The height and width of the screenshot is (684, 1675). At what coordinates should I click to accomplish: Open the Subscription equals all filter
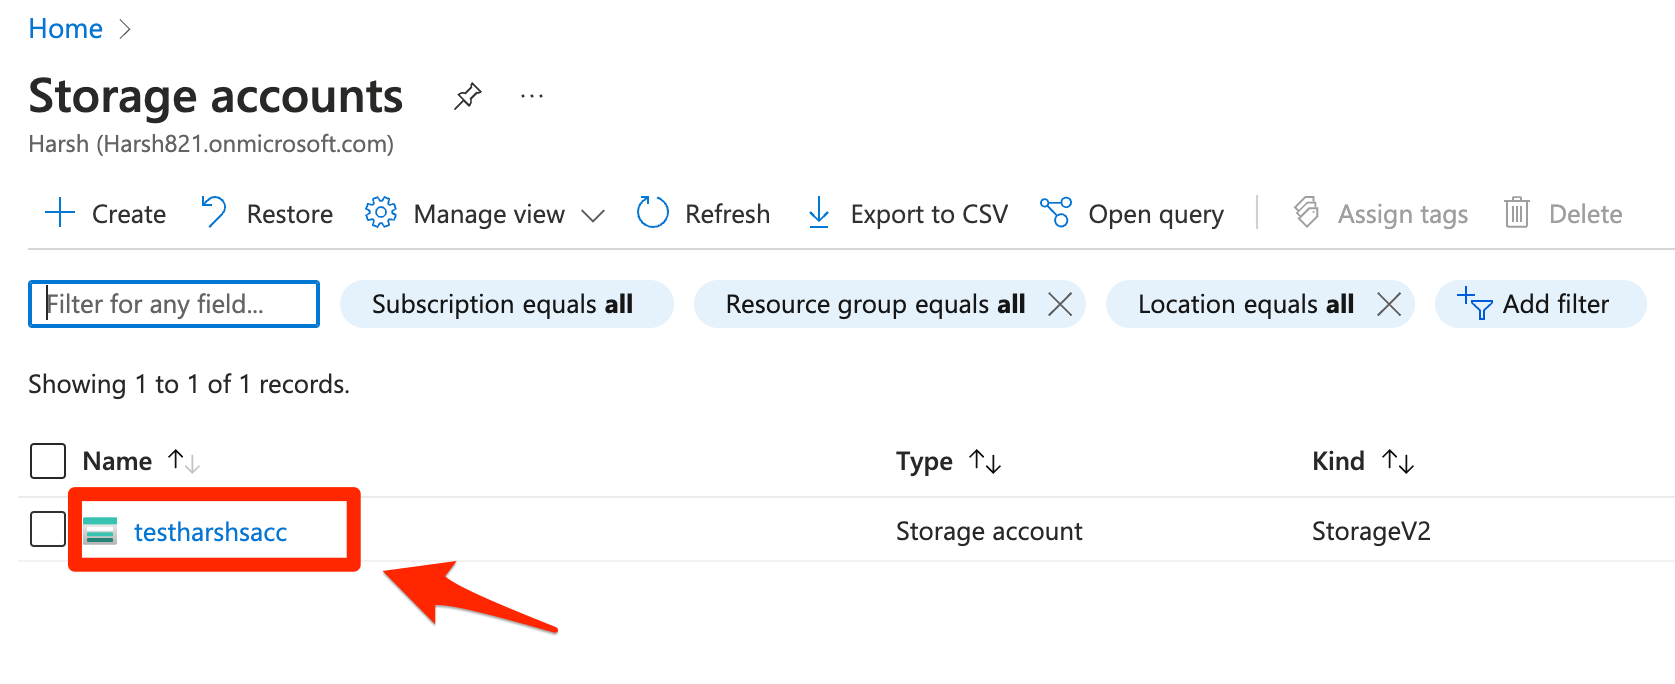click(507, 304)
